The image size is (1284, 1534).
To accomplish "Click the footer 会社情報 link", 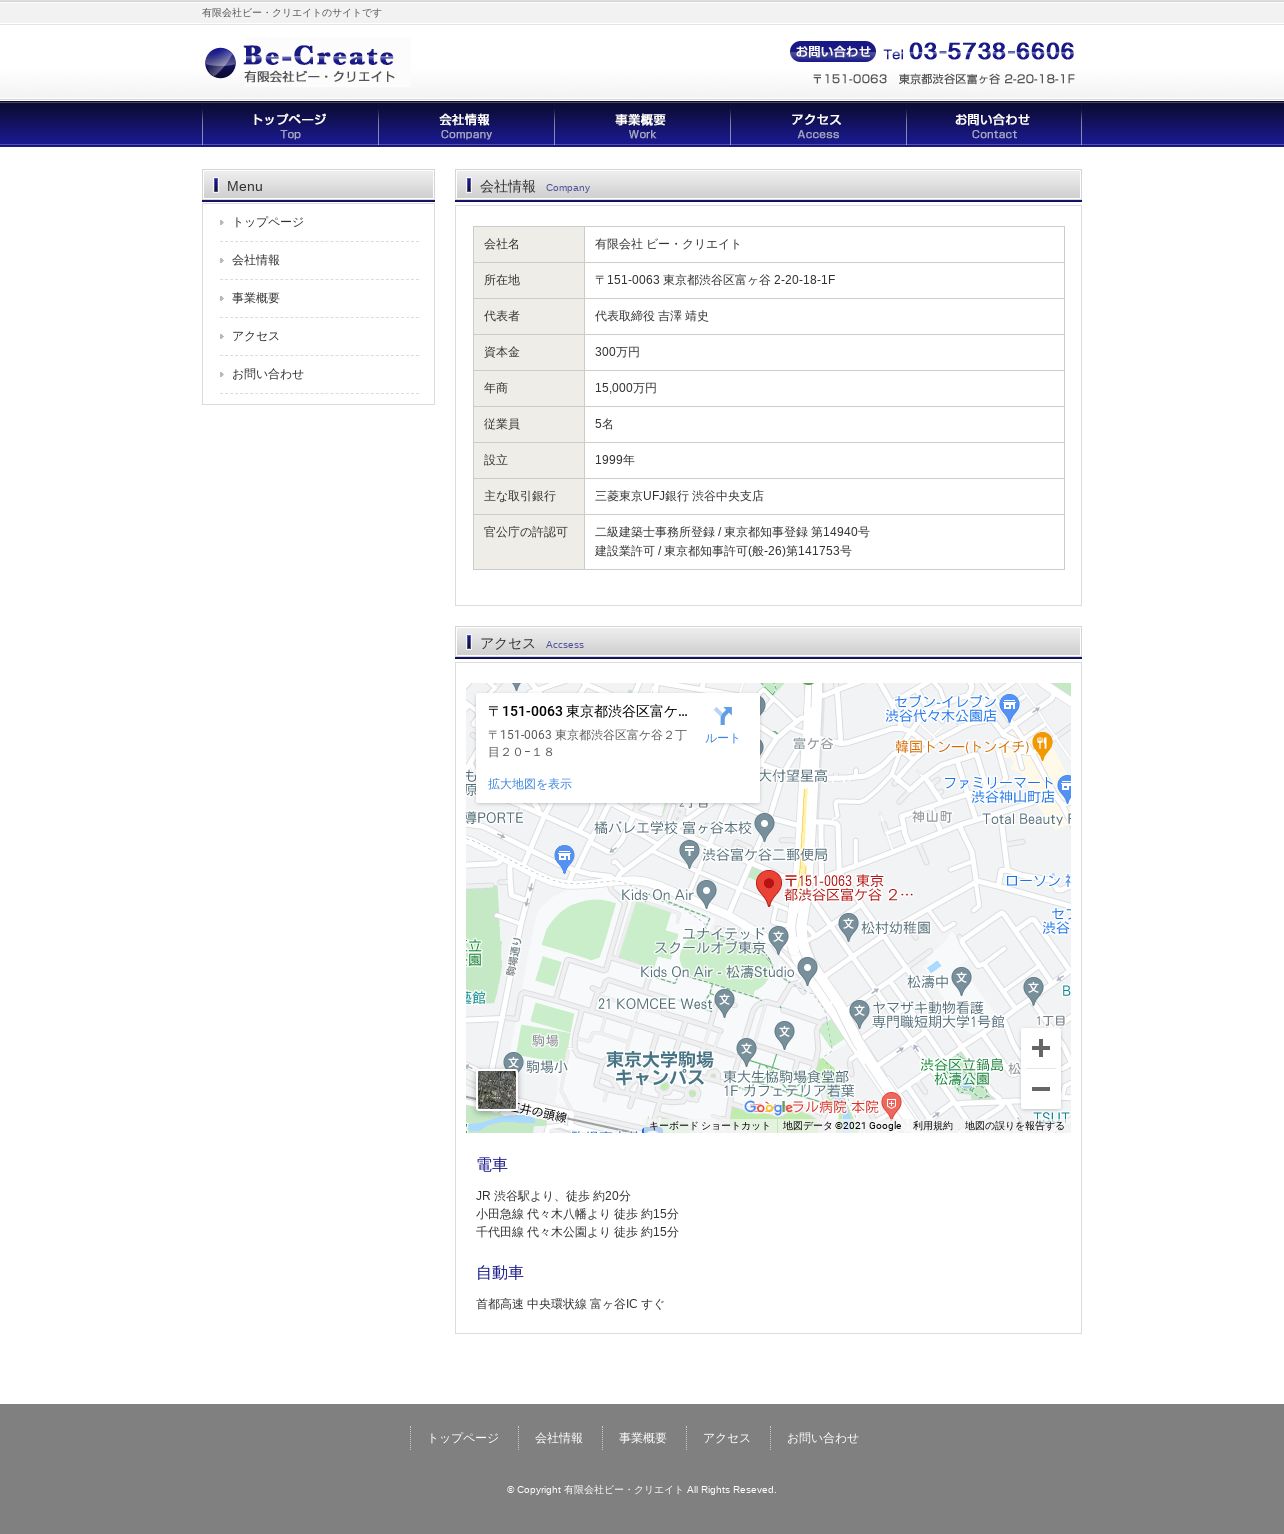I will (x=559, y=1438).
